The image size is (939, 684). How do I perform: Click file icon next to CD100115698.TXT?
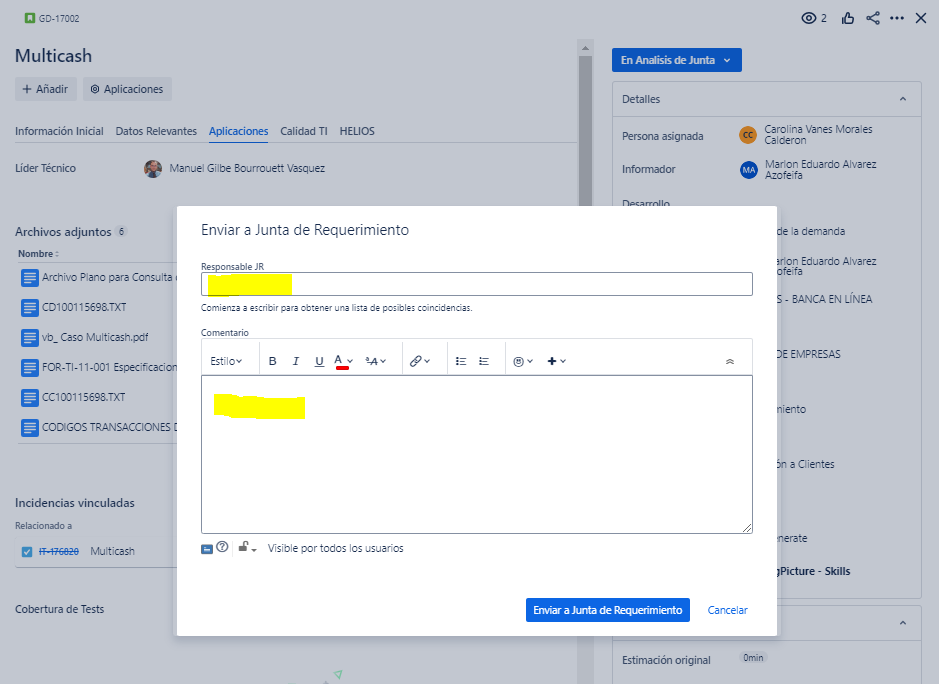(29, 308)
